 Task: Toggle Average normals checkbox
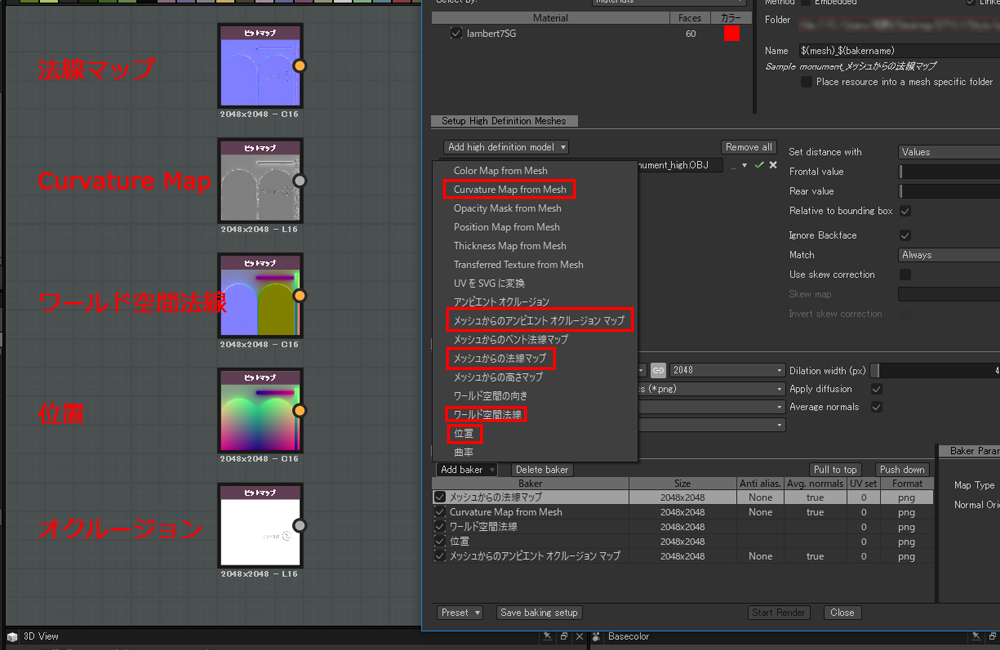tap(877, 407)
